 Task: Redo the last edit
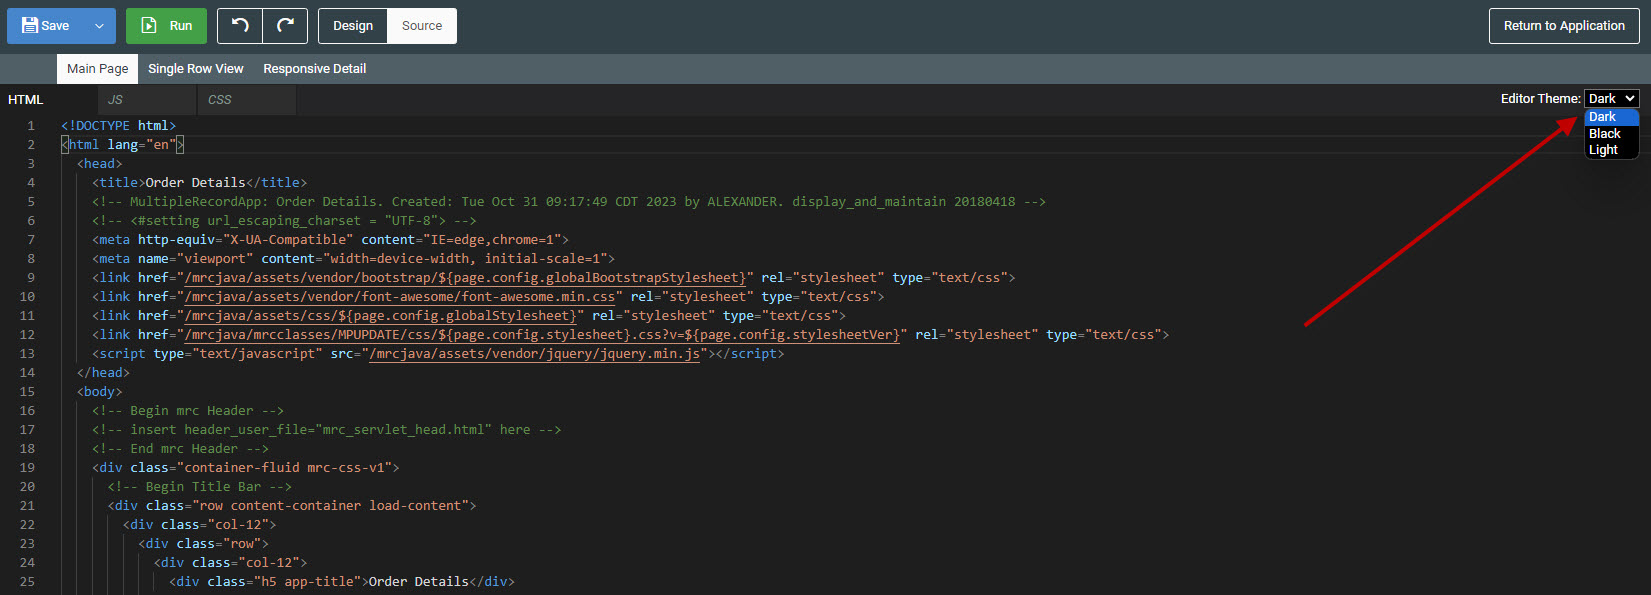285,26
